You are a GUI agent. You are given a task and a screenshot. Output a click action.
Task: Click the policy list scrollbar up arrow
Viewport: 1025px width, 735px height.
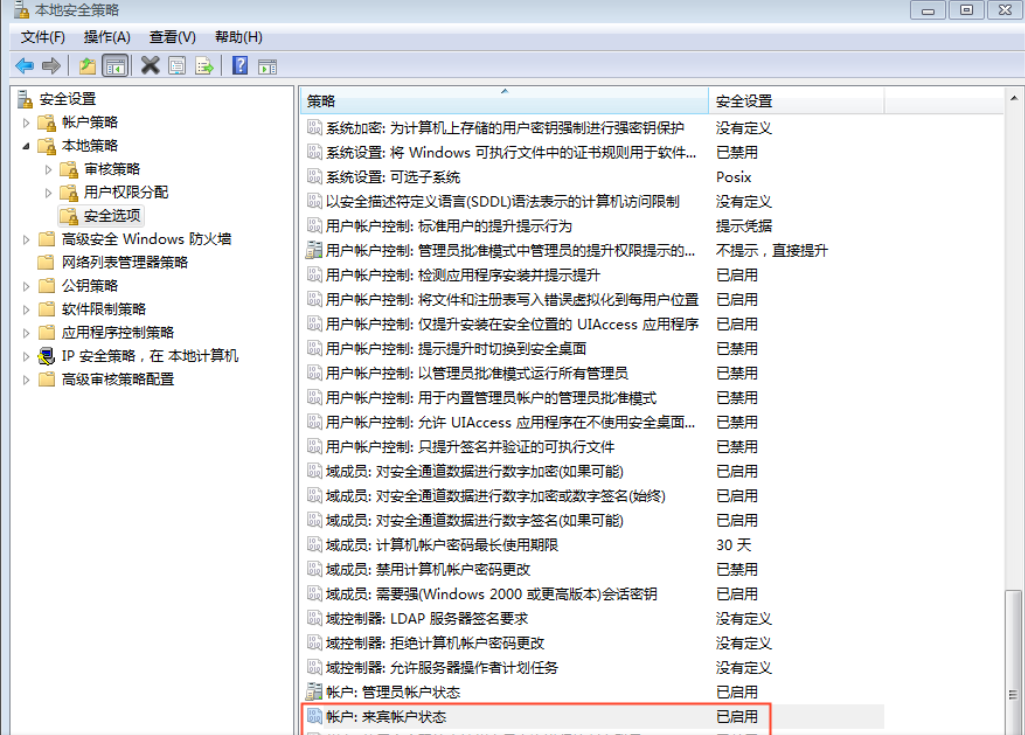pos(1013,98)
